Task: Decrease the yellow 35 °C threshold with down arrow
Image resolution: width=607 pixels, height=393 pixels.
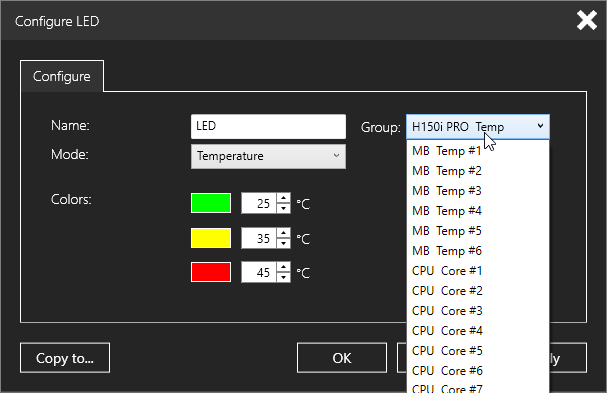Action: (284, 243)
